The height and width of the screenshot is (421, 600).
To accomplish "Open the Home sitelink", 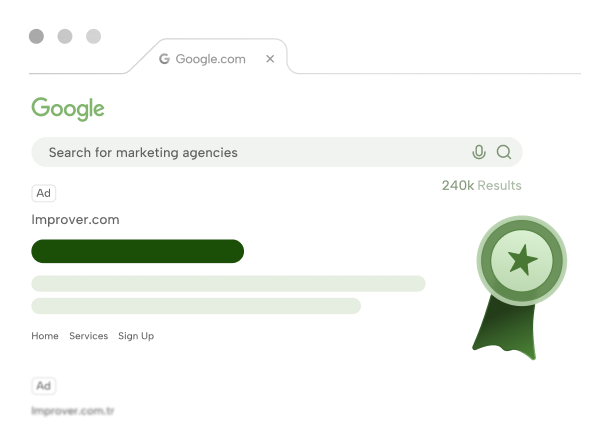I will click(x=45, y=336).
